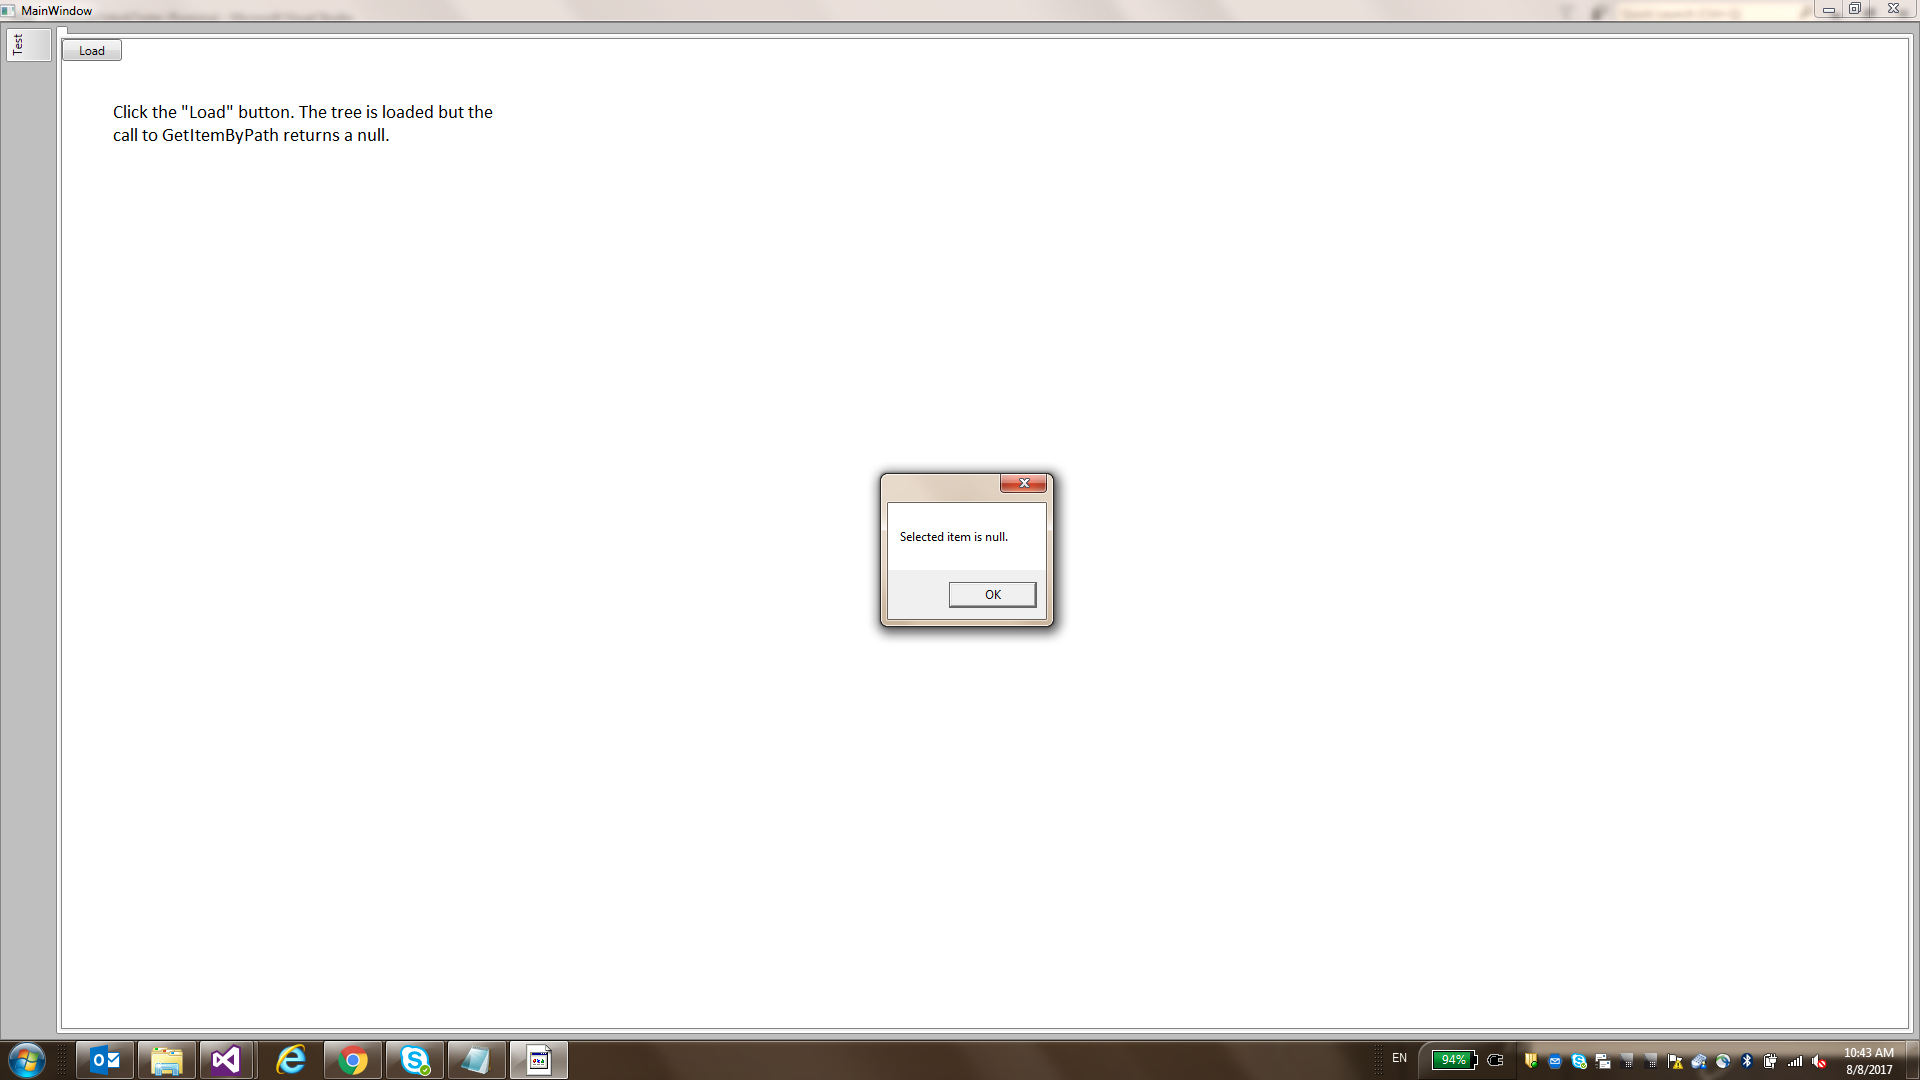Close the 'Selected item is null' dialog
This screenshot has height=1080, width=1920.
point(1023,483)
